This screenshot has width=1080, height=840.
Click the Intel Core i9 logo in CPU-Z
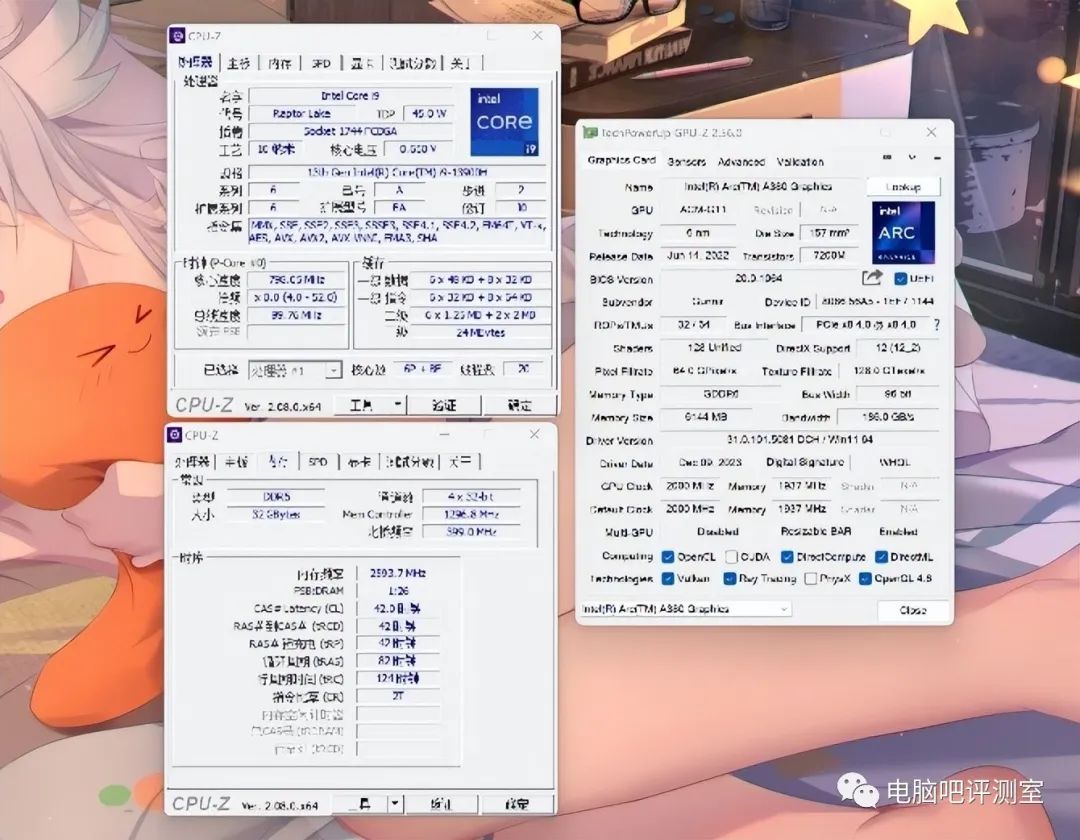504,121
